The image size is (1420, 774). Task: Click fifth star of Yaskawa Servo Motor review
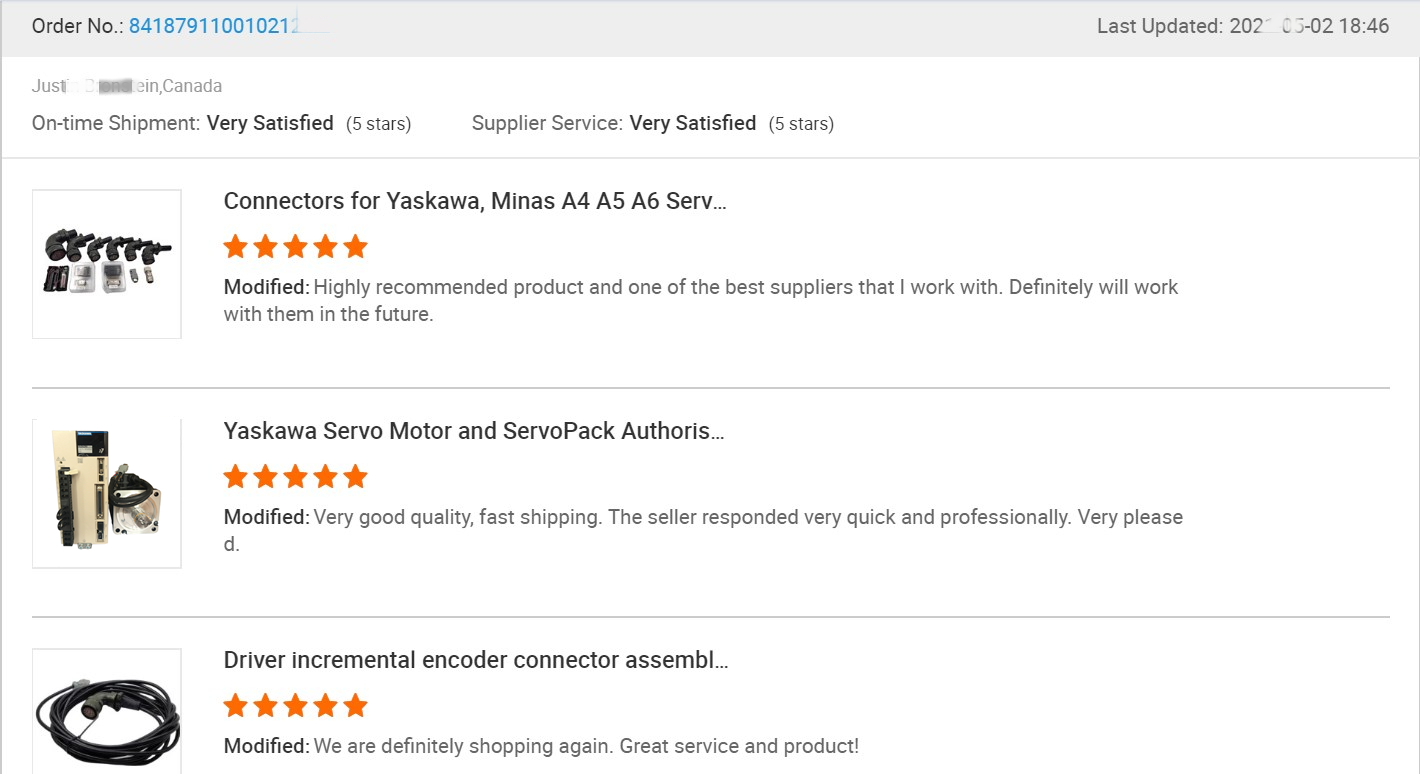tap(355, 477)
